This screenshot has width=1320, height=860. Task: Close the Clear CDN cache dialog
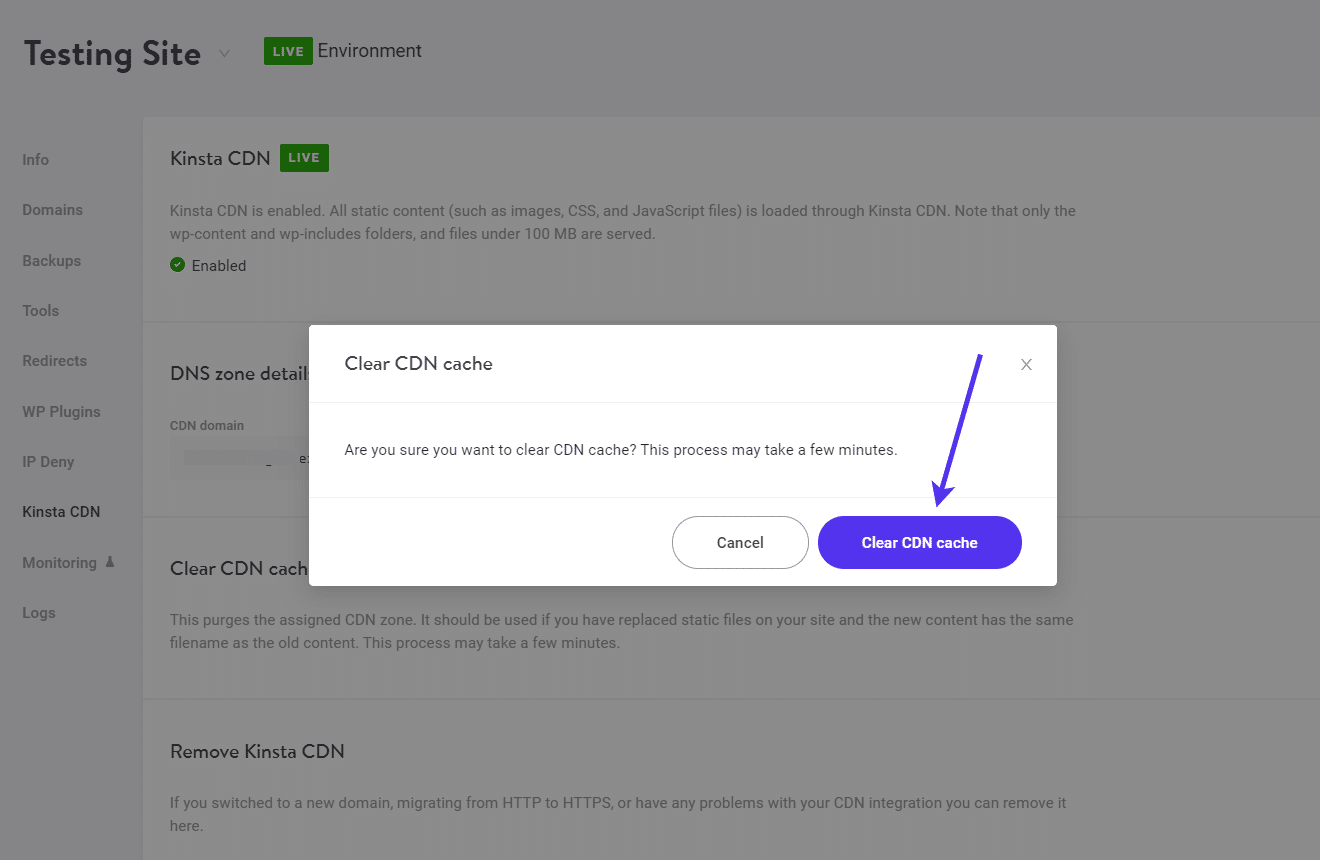click(x=1026, y=364)
